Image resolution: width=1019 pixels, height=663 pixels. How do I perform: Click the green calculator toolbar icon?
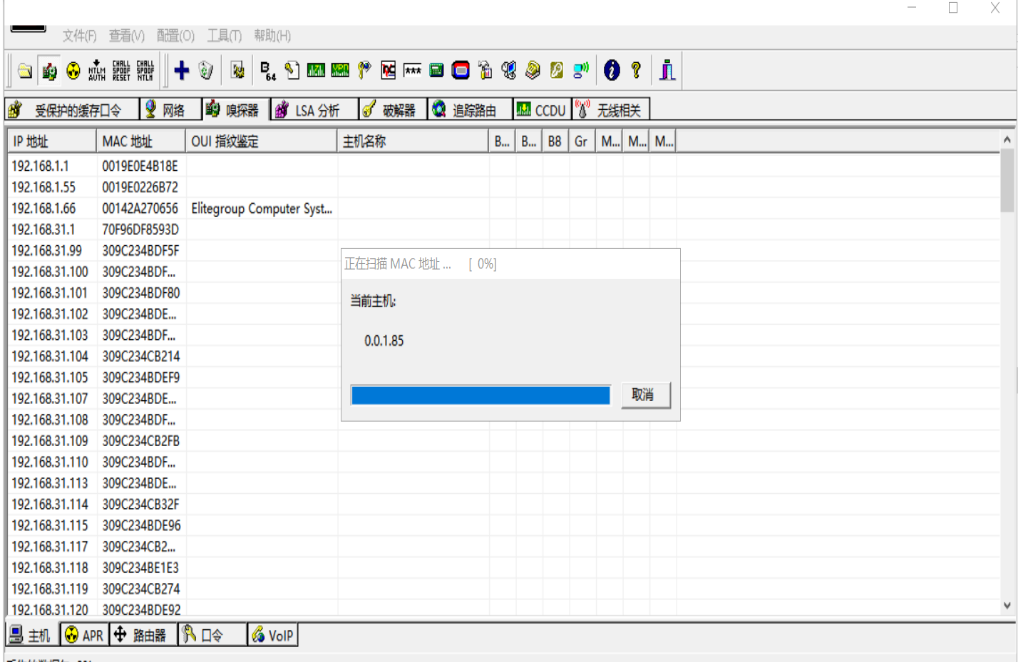(436, 70)
